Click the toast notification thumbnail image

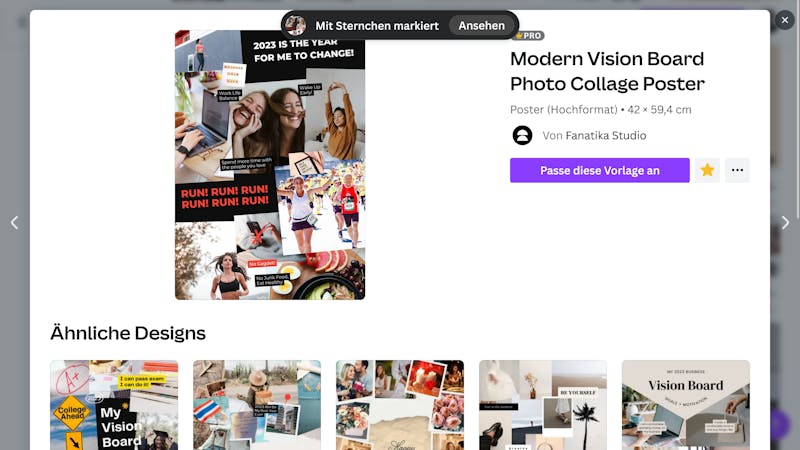[295, 26]
